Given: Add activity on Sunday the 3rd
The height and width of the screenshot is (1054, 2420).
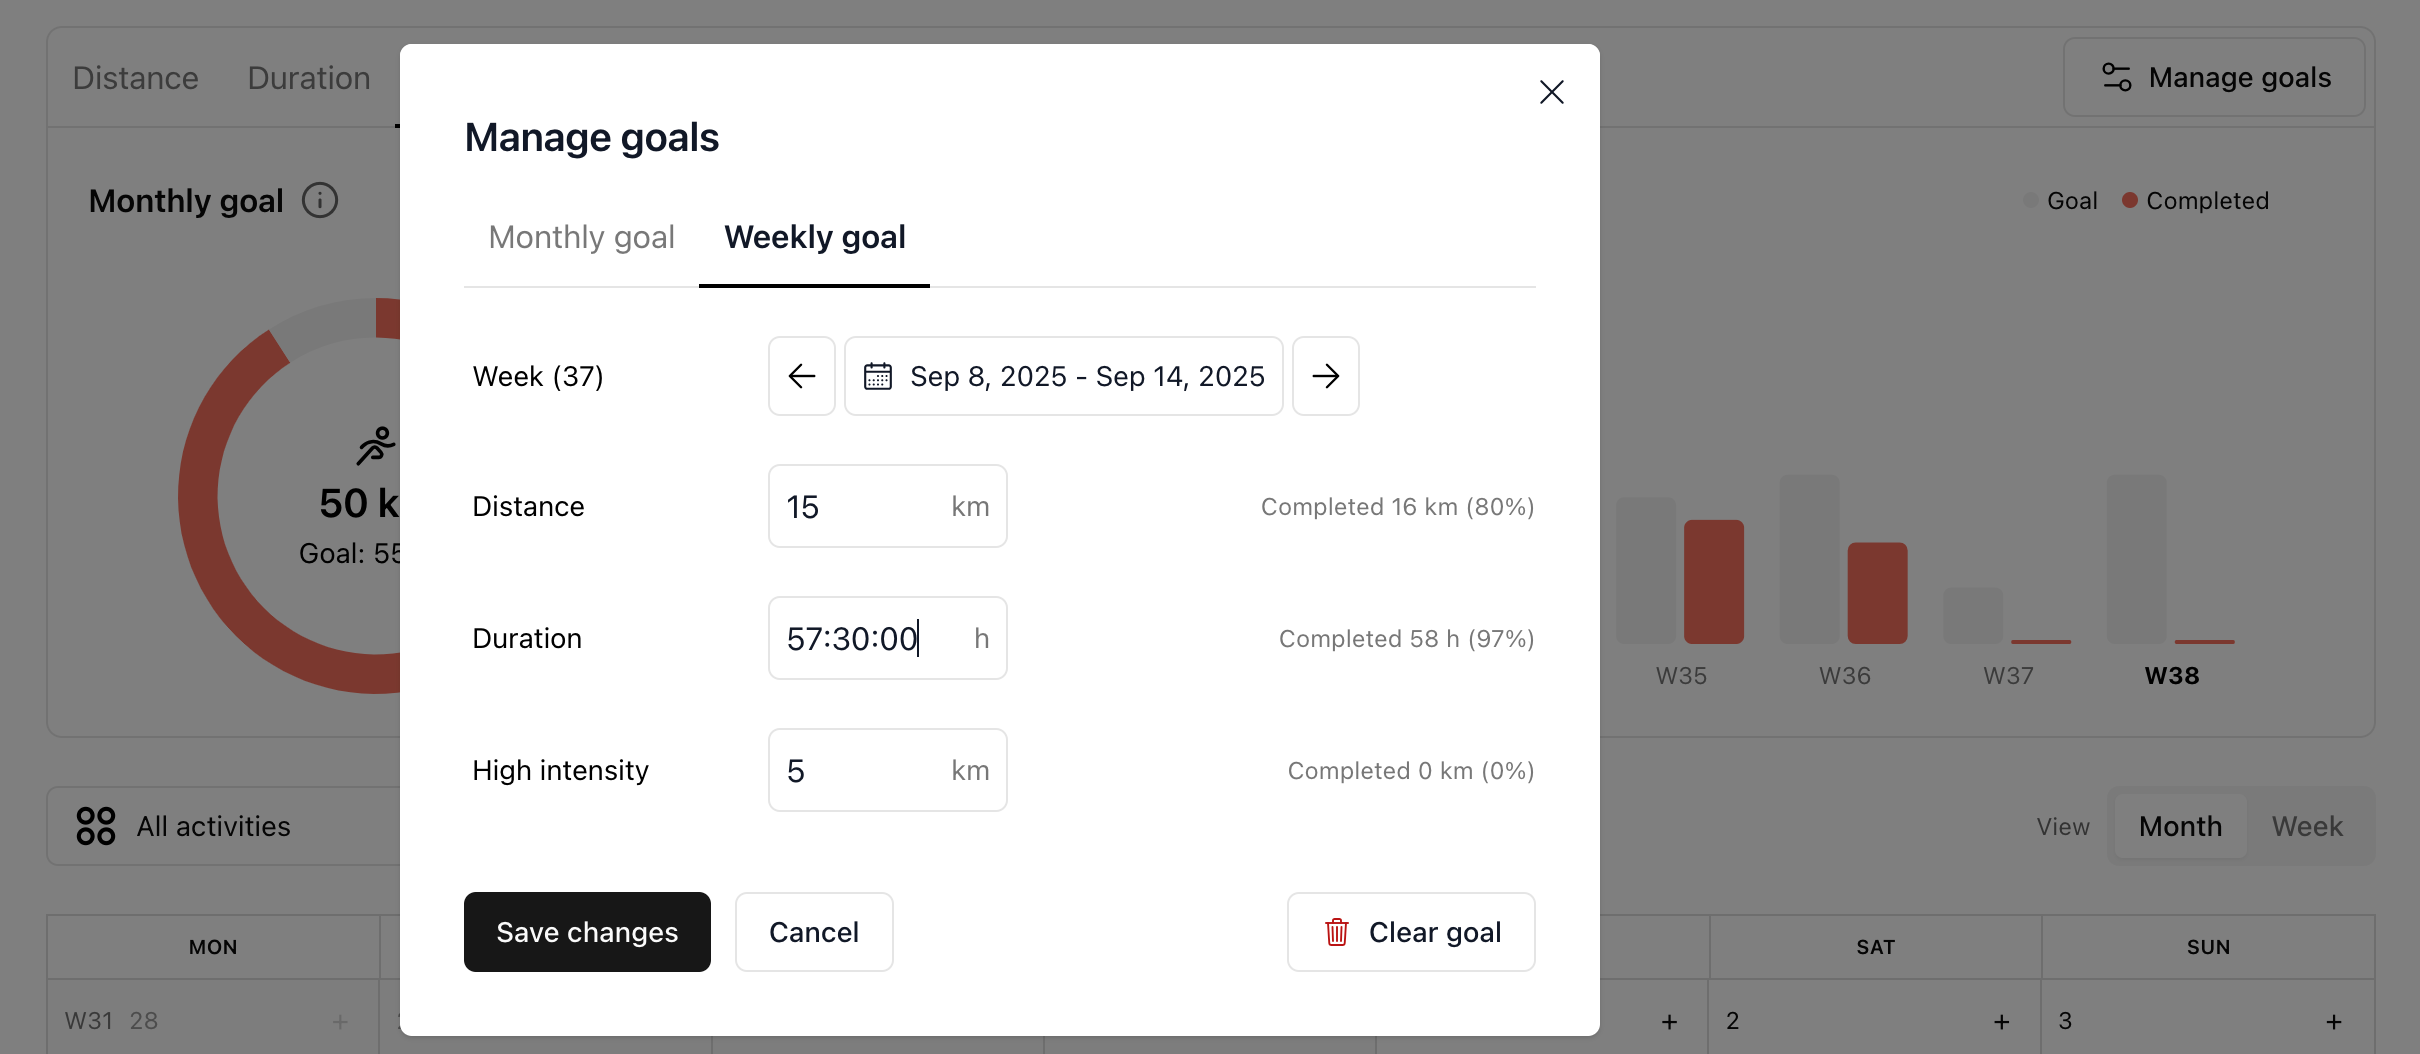Looking at the screenshot, I should (2334, 1021).
